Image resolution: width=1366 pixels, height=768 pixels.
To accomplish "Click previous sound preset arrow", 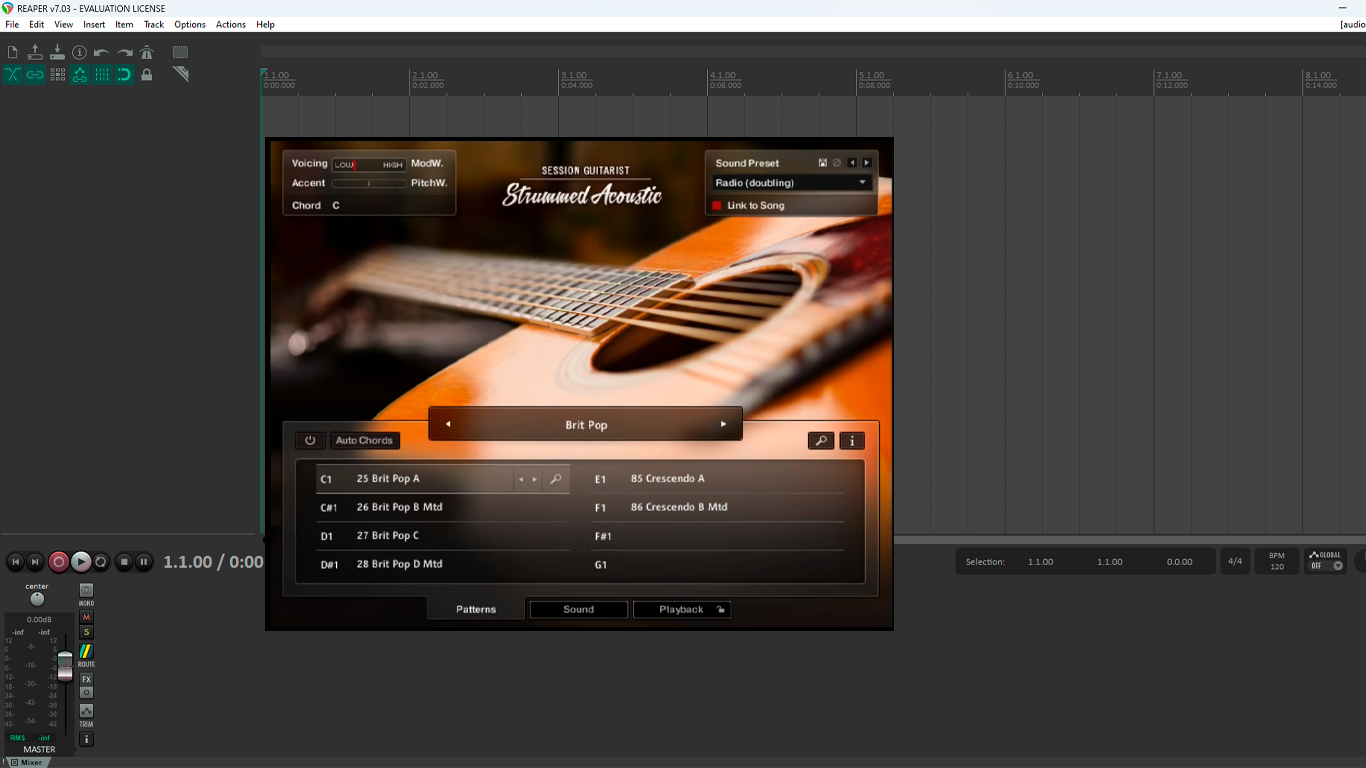I will 852,163.
